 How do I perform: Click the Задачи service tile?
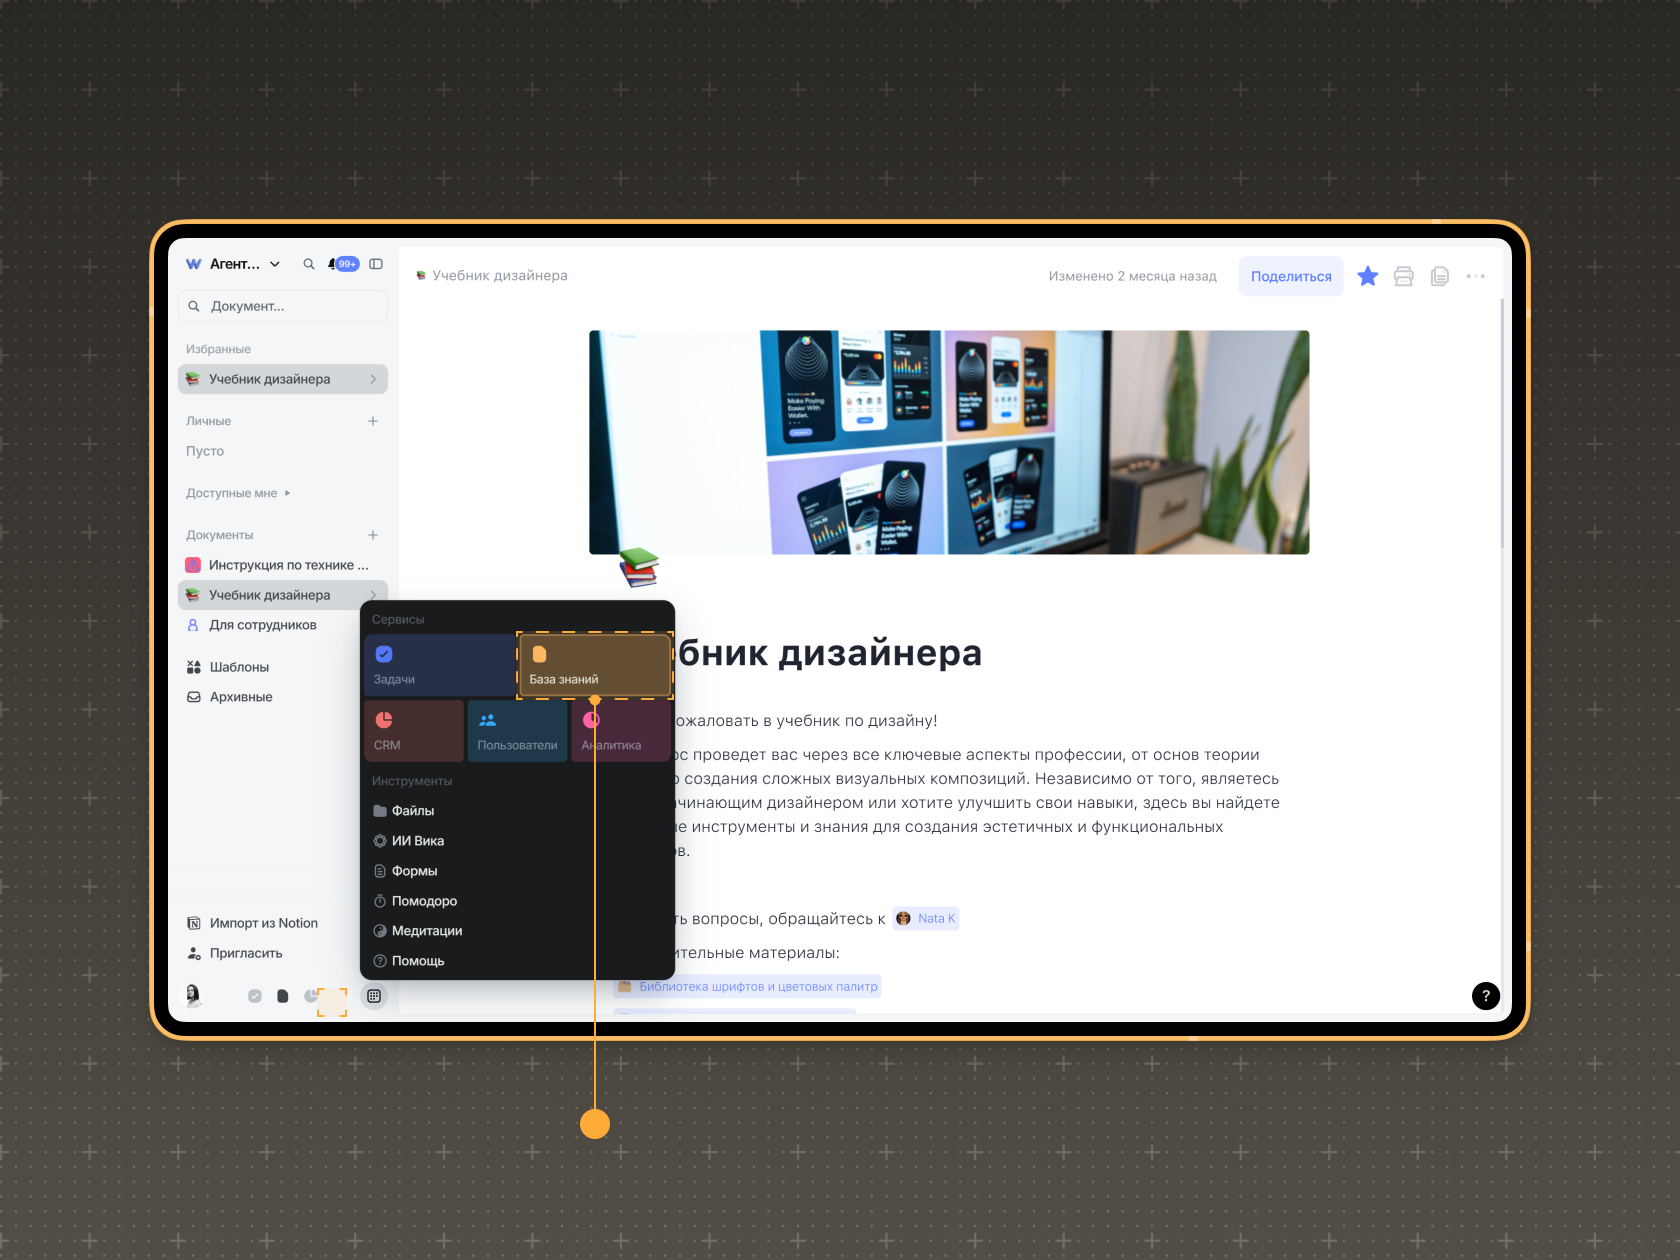439,665
